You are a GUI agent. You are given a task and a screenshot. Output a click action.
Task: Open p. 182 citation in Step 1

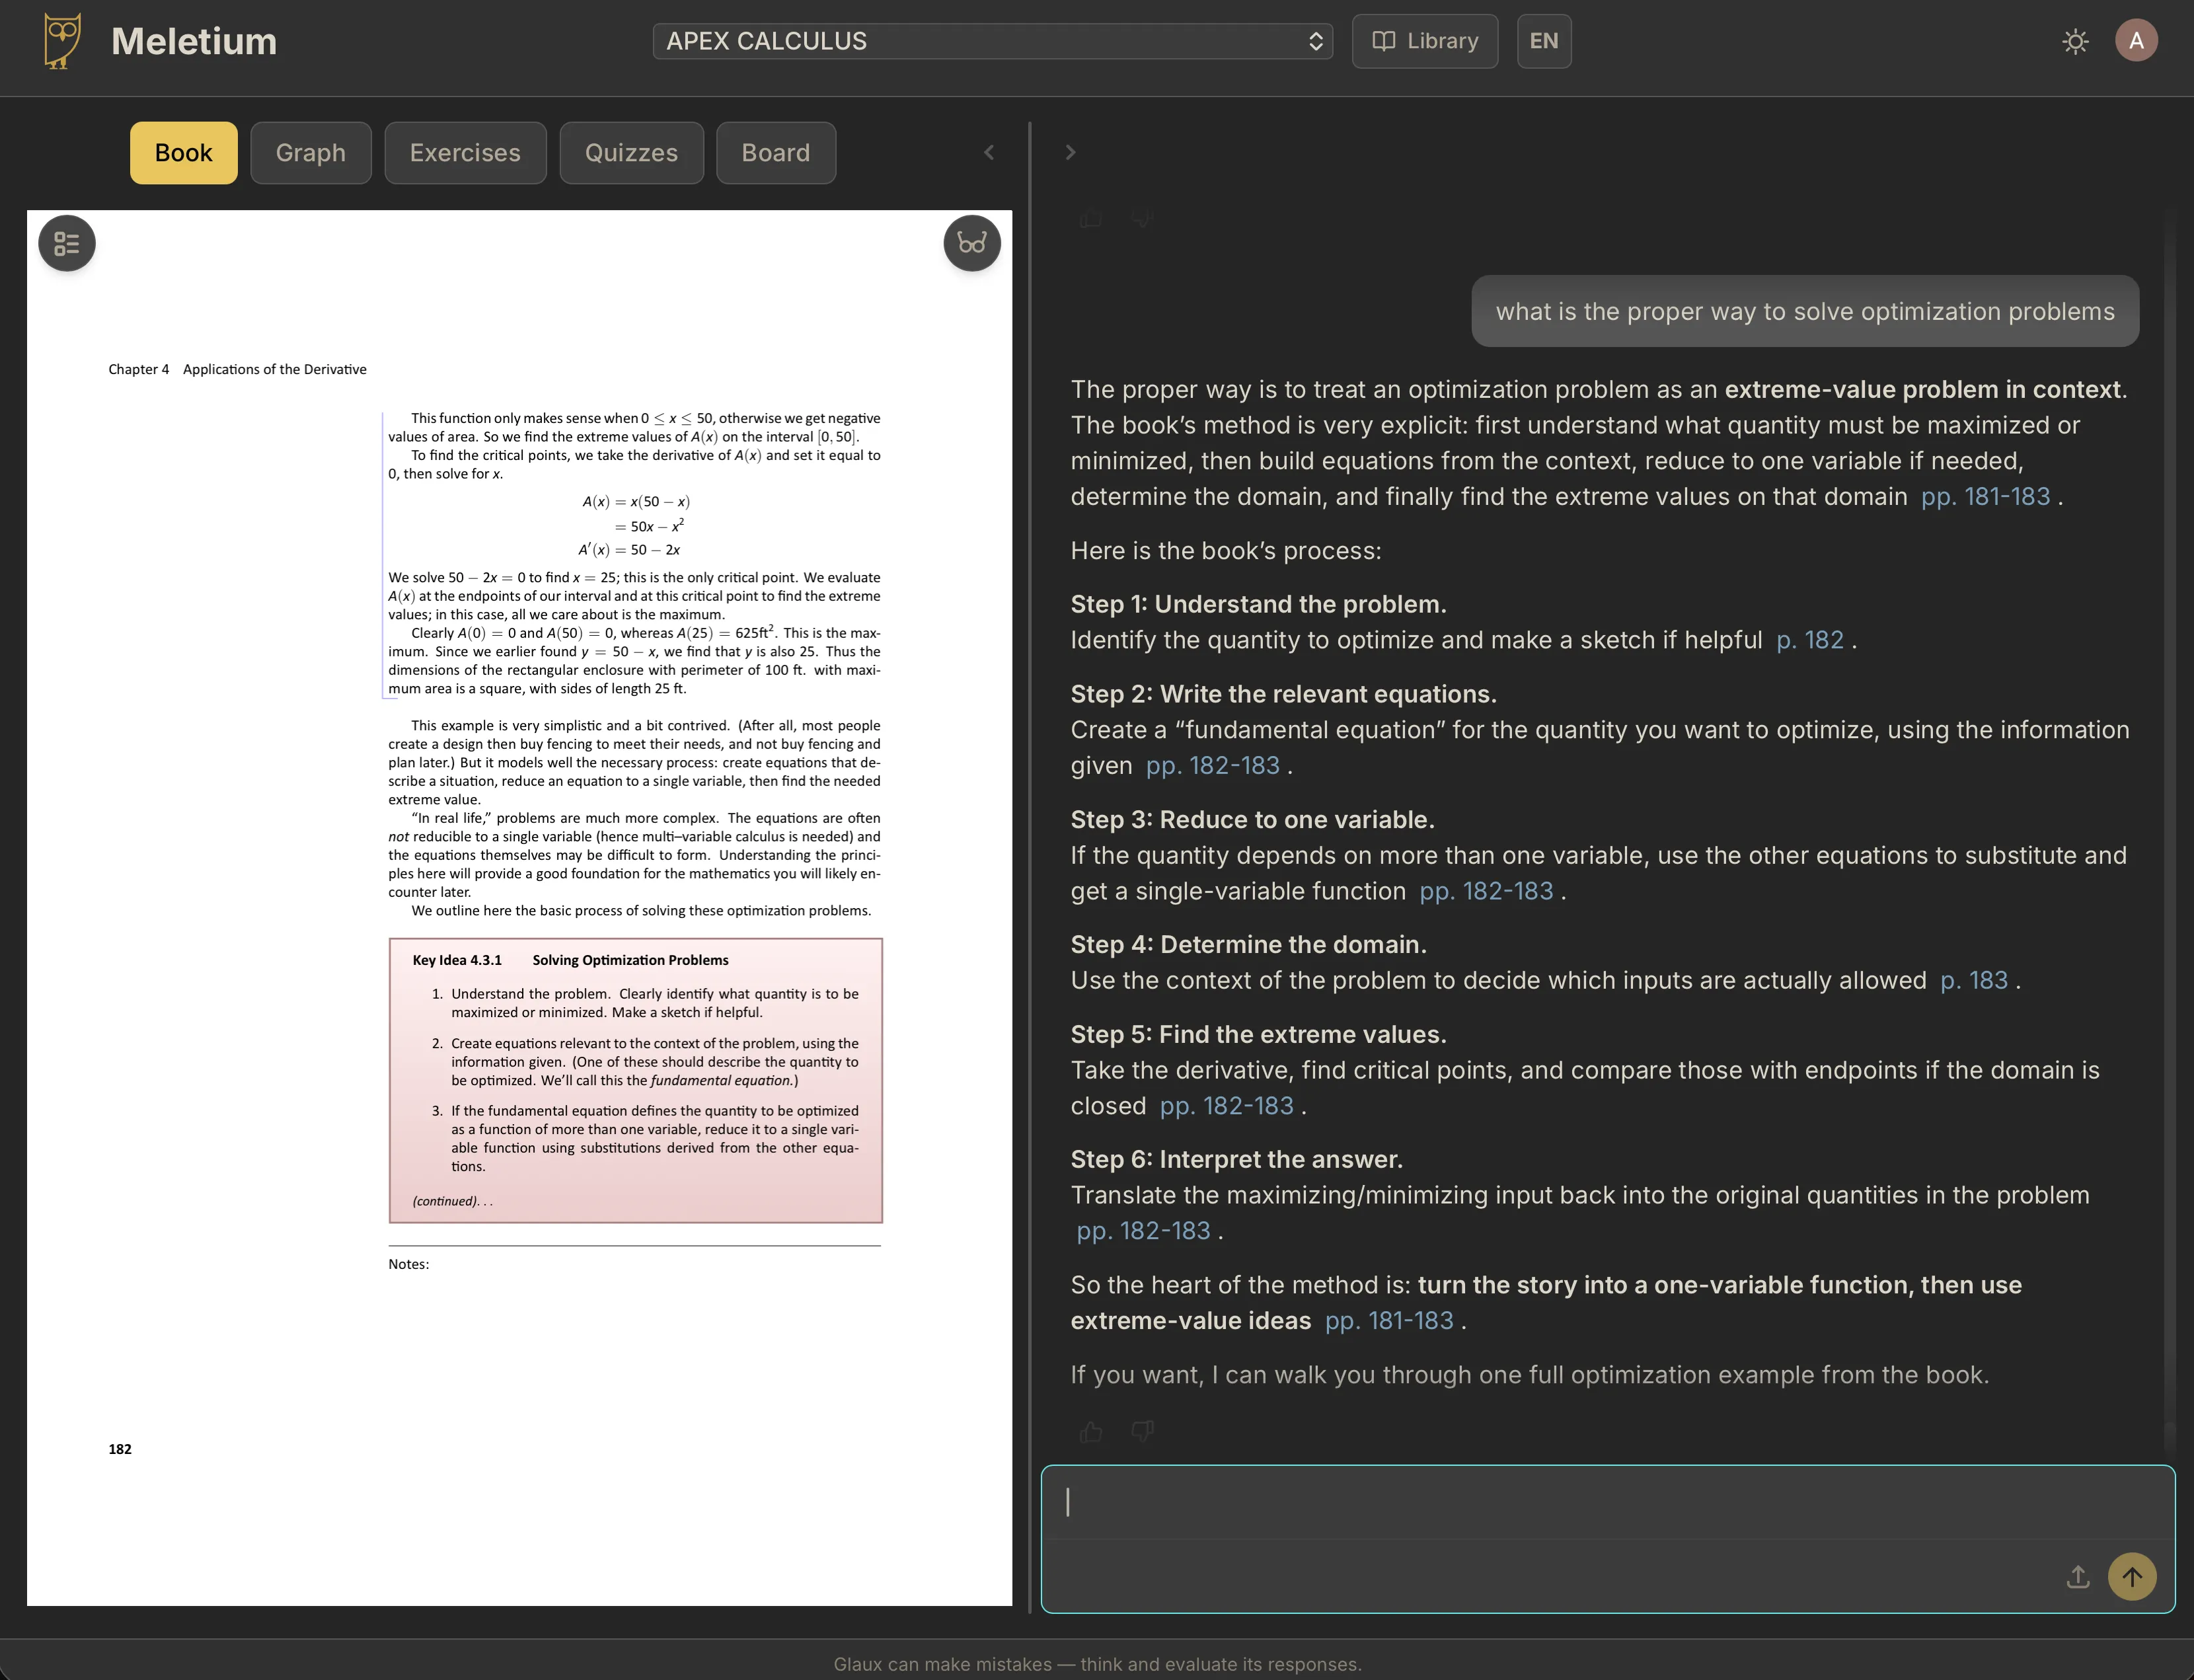click(1810, 640)
